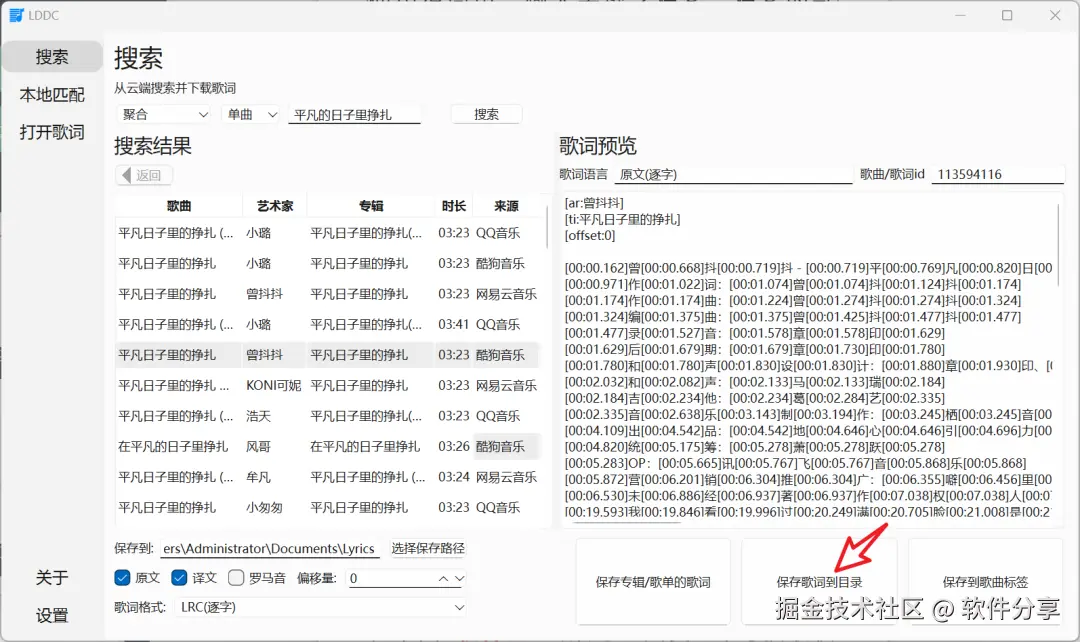Viewport: 1080px width, 642px height.
Task: Expand the 聚合 source dropdown
Action: tap(165, 114)
